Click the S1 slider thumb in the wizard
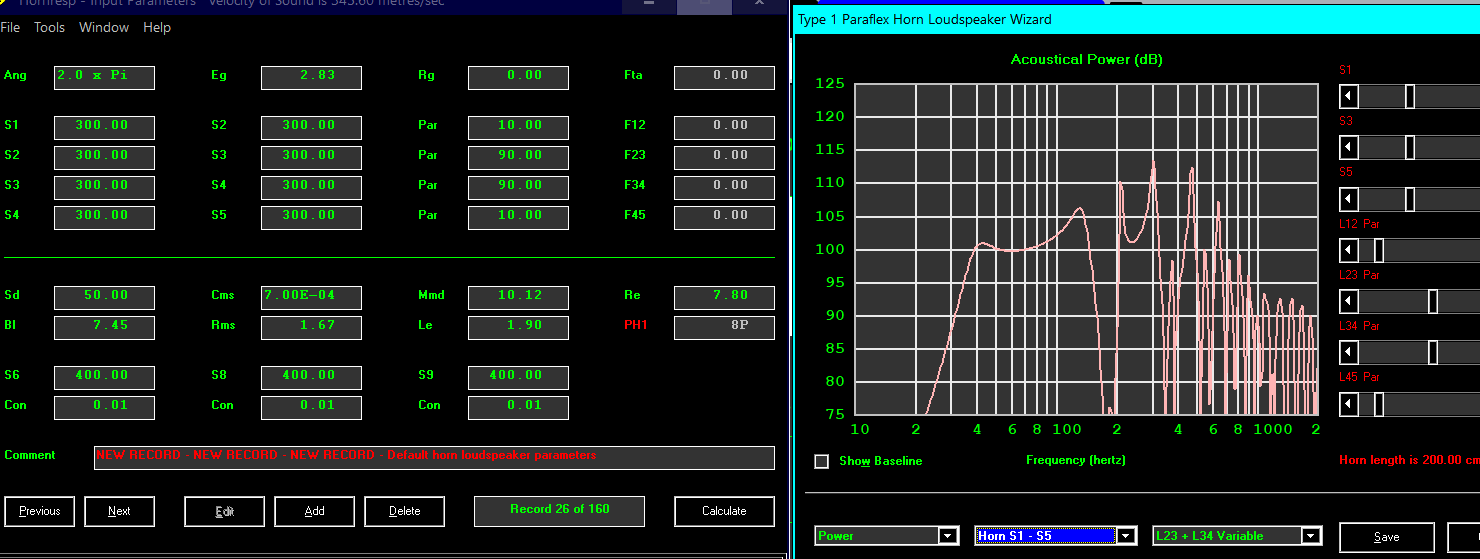Screen dimensions: 1480x559 1410,96
